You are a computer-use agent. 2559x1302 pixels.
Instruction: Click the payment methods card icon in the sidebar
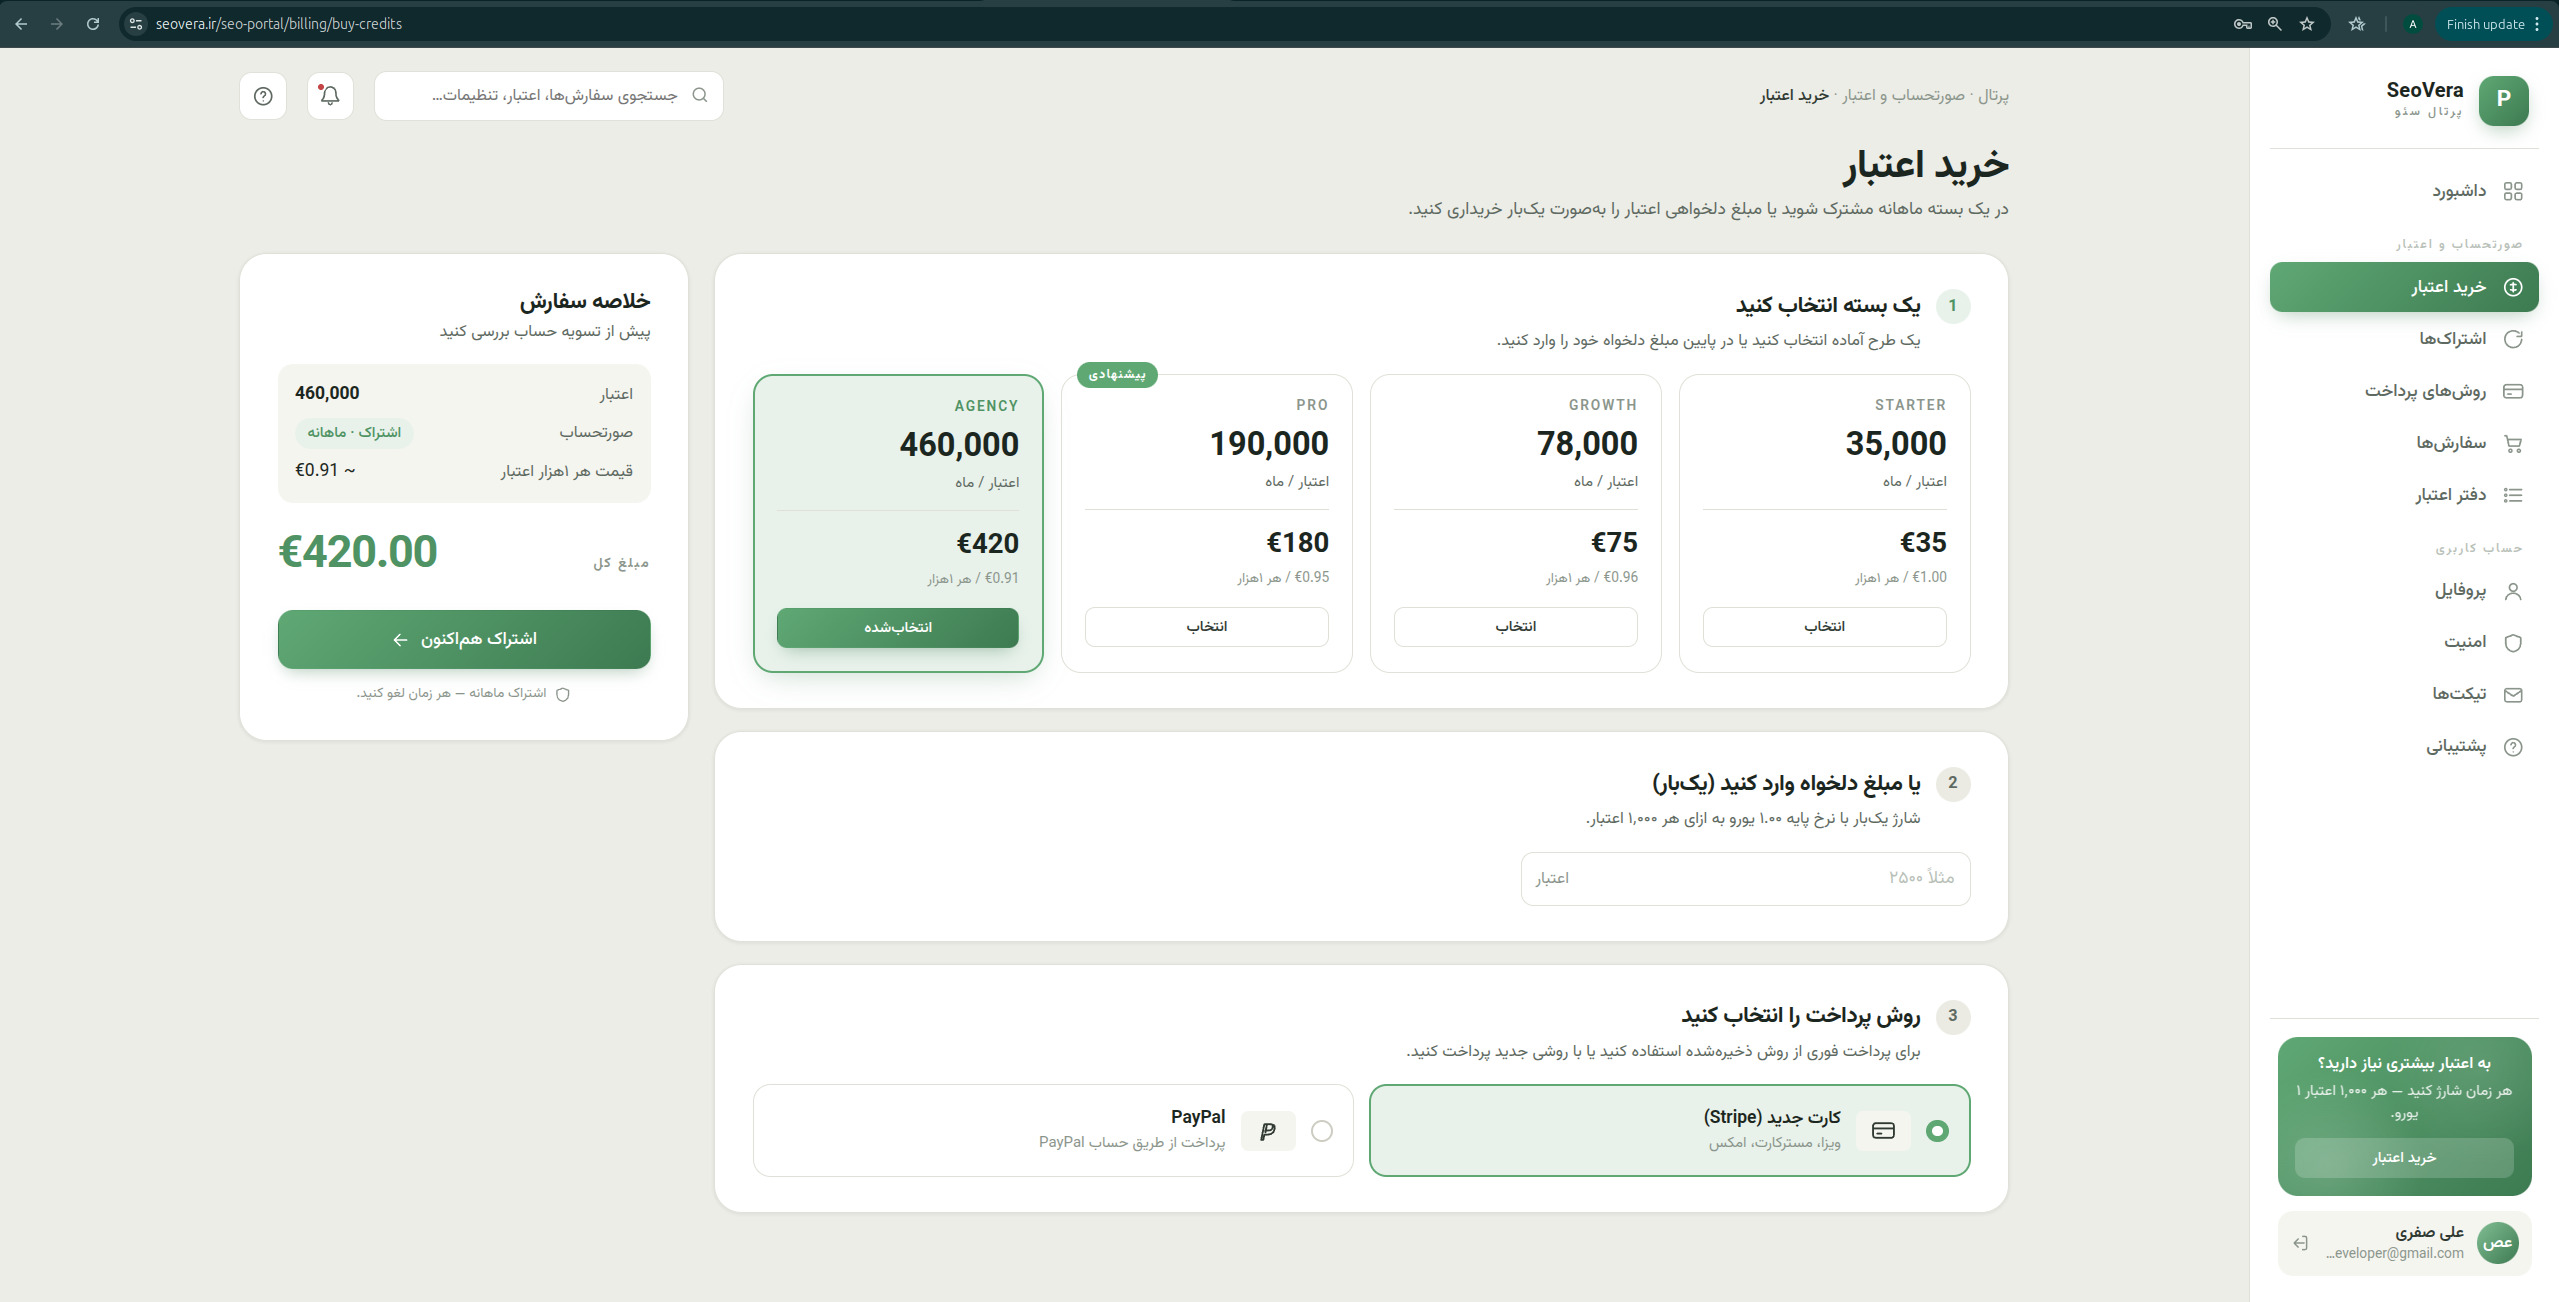tap(2513, 391)
